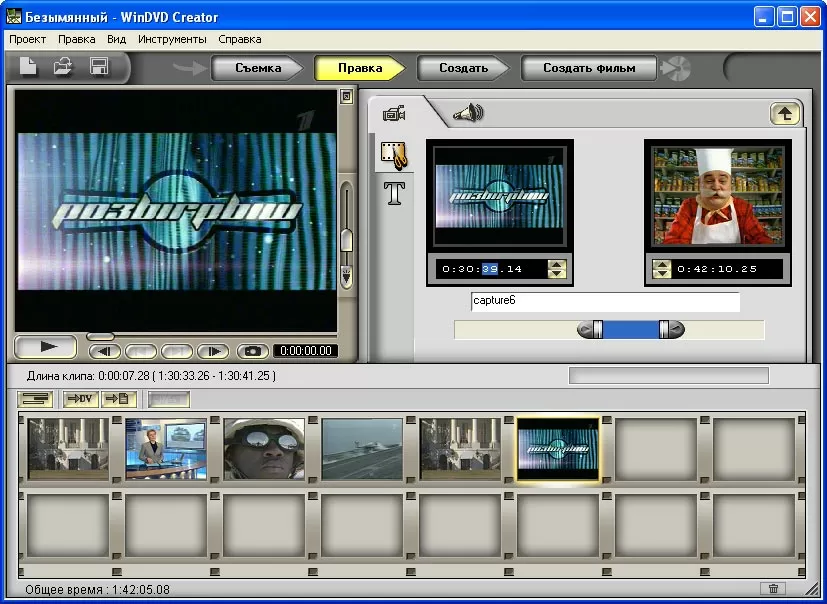The image size is (827, 604).
Task: Toggle fullscreen preview button
Action: (x=346, y=97)
